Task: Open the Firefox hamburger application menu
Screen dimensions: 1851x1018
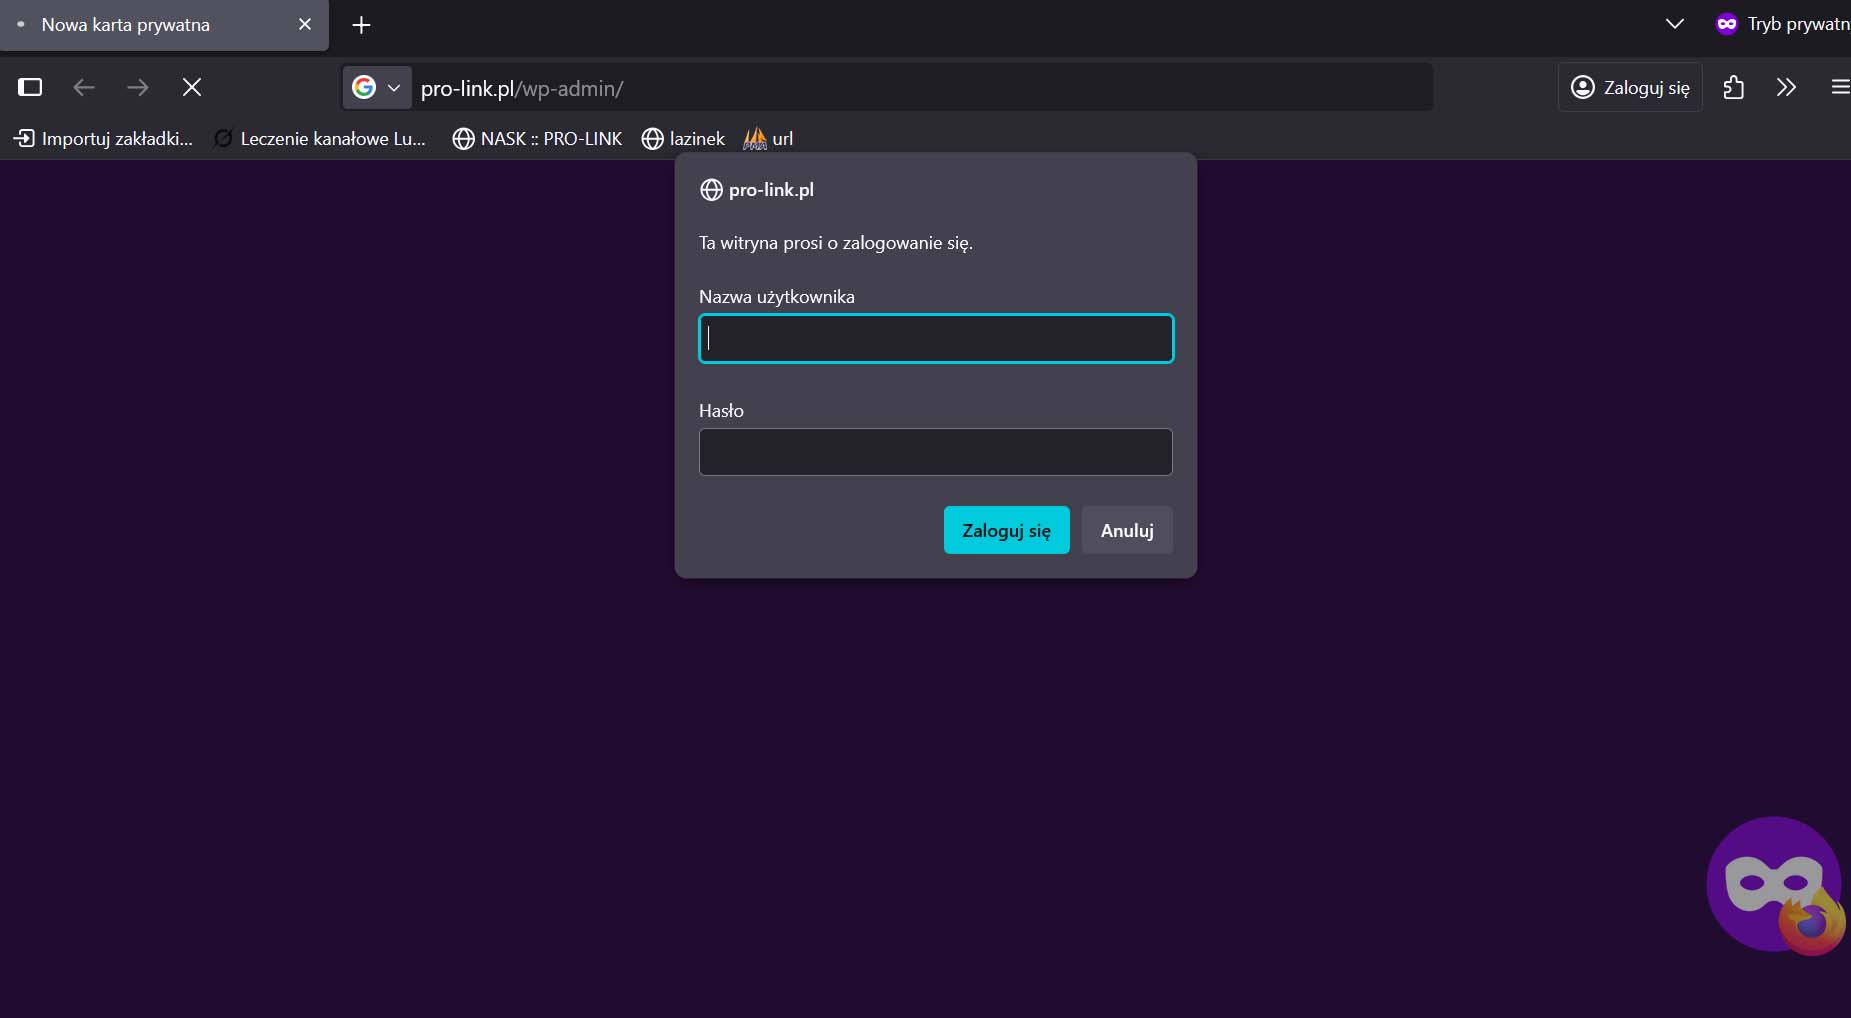Action: tap(1840, 88)
